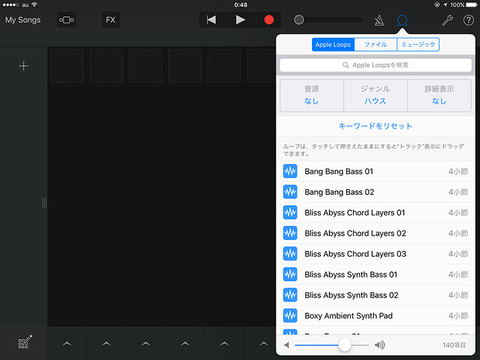Screen dimensions: 480x360
Task: Open the 詳細表示 descriptors filter
Action: [x=439, y=95]
